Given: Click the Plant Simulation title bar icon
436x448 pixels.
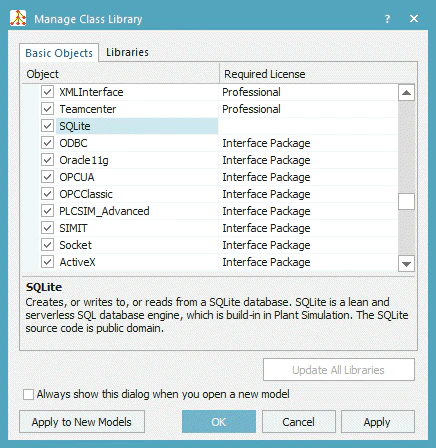Looking at the screenshot, I should click(x=18, y=18).
